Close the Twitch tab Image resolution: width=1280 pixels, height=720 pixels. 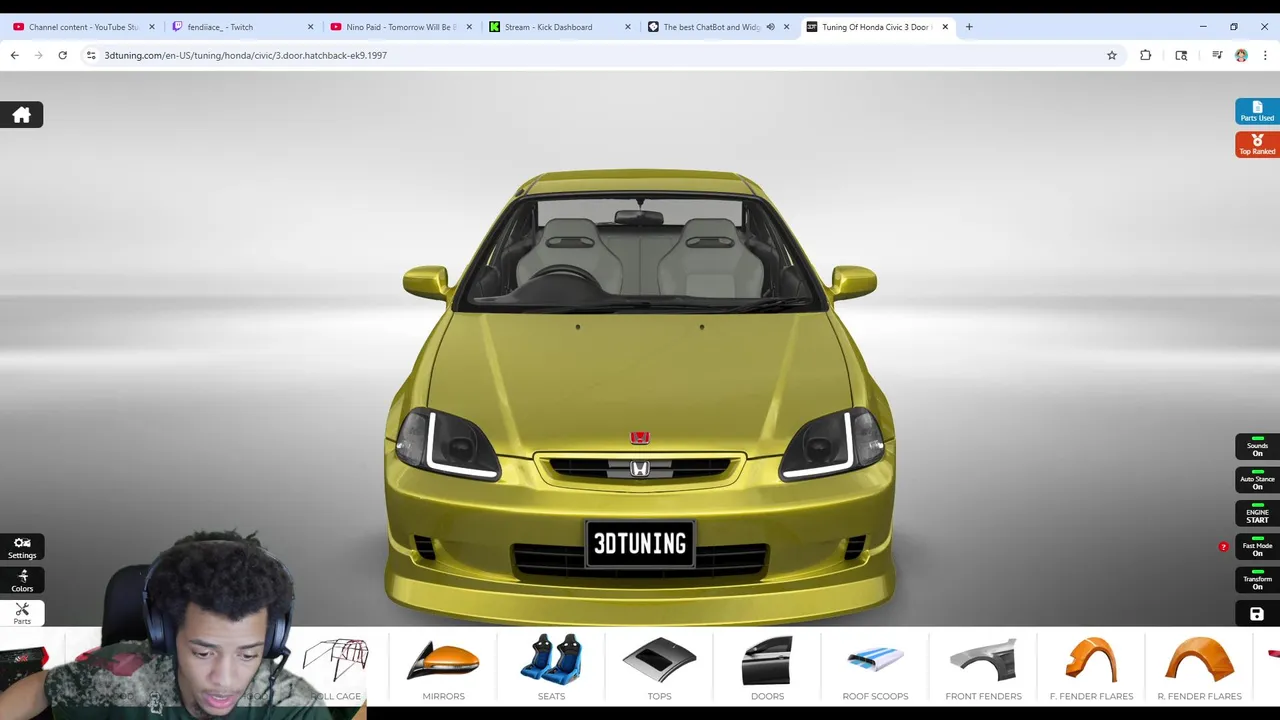click(310, 27)
